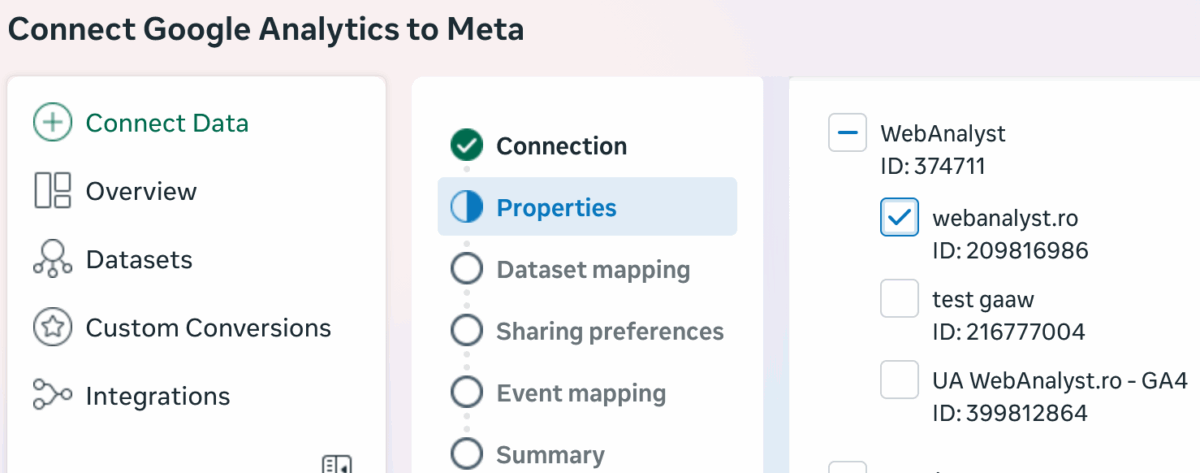Open the Overview dashboard icon
1200x473 pixels.
[53, 190]
